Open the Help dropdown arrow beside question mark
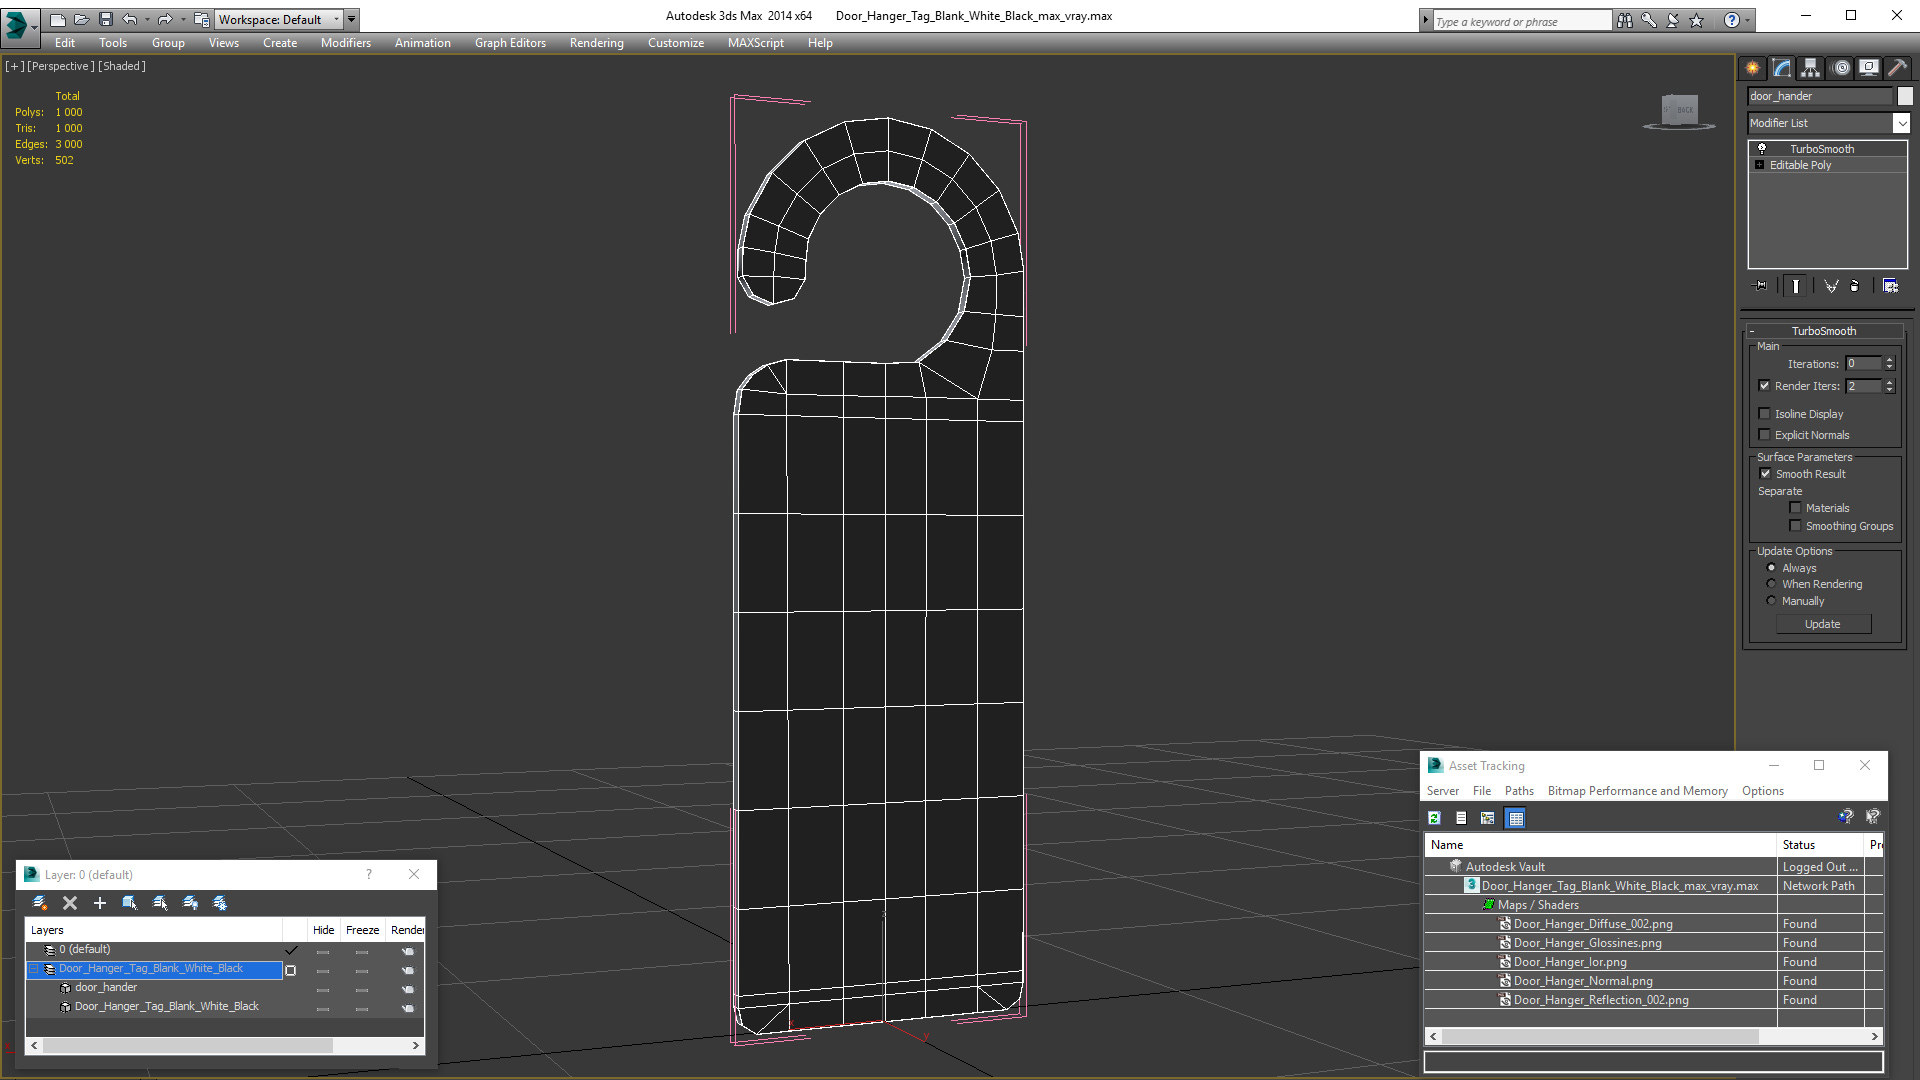This screenshot has width=1920, height=1080. [x=1747, y=20]
